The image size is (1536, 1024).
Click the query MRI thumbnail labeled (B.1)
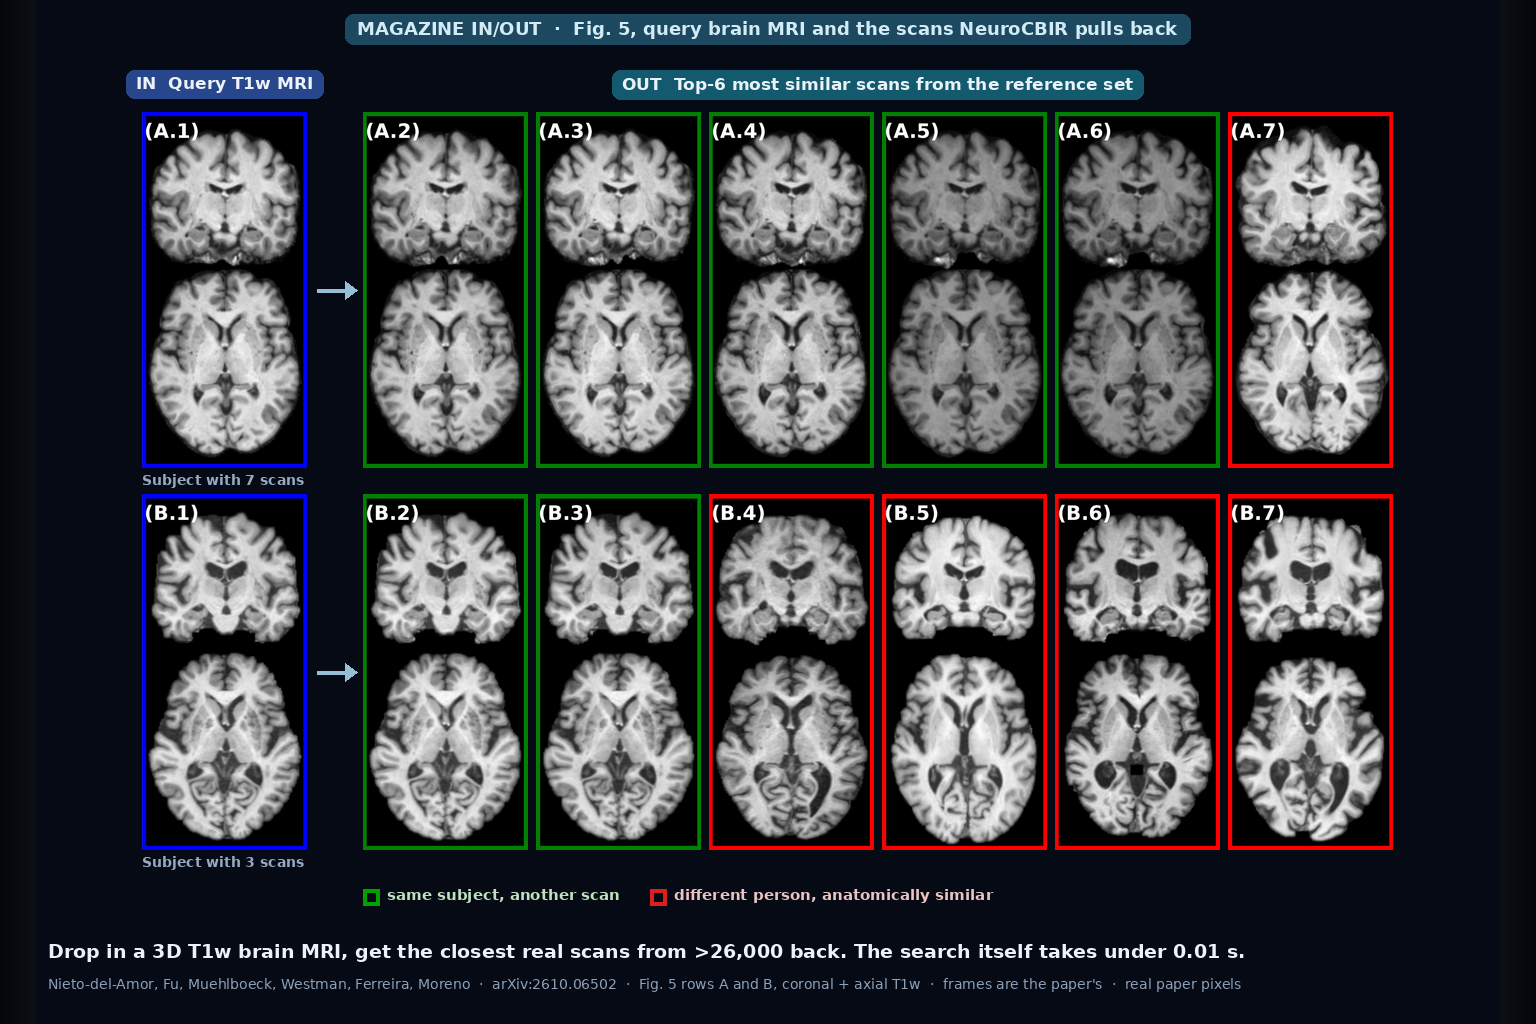[x=224, y=672]
